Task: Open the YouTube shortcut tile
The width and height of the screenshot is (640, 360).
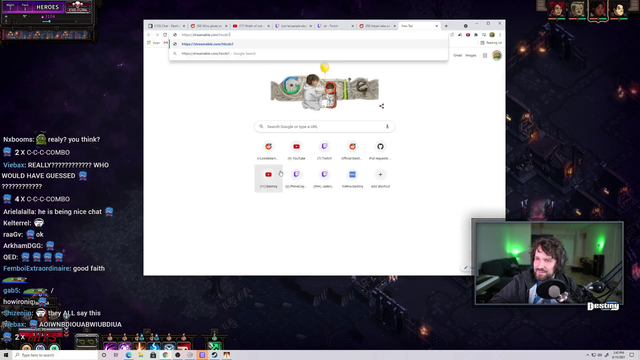Action: tap(296, 151)
